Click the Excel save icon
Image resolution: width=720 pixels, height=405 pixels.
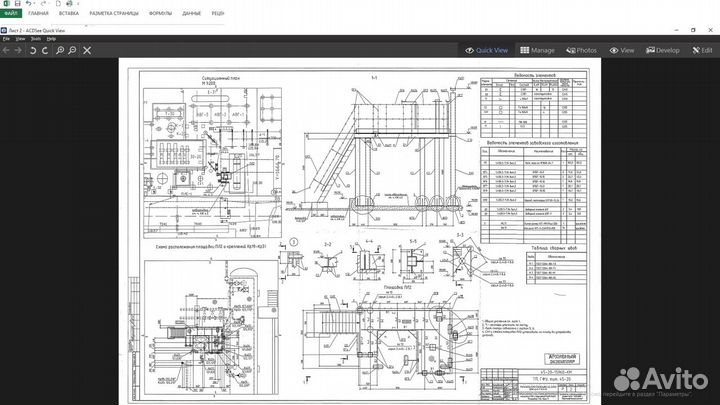(x=19, y=5)
